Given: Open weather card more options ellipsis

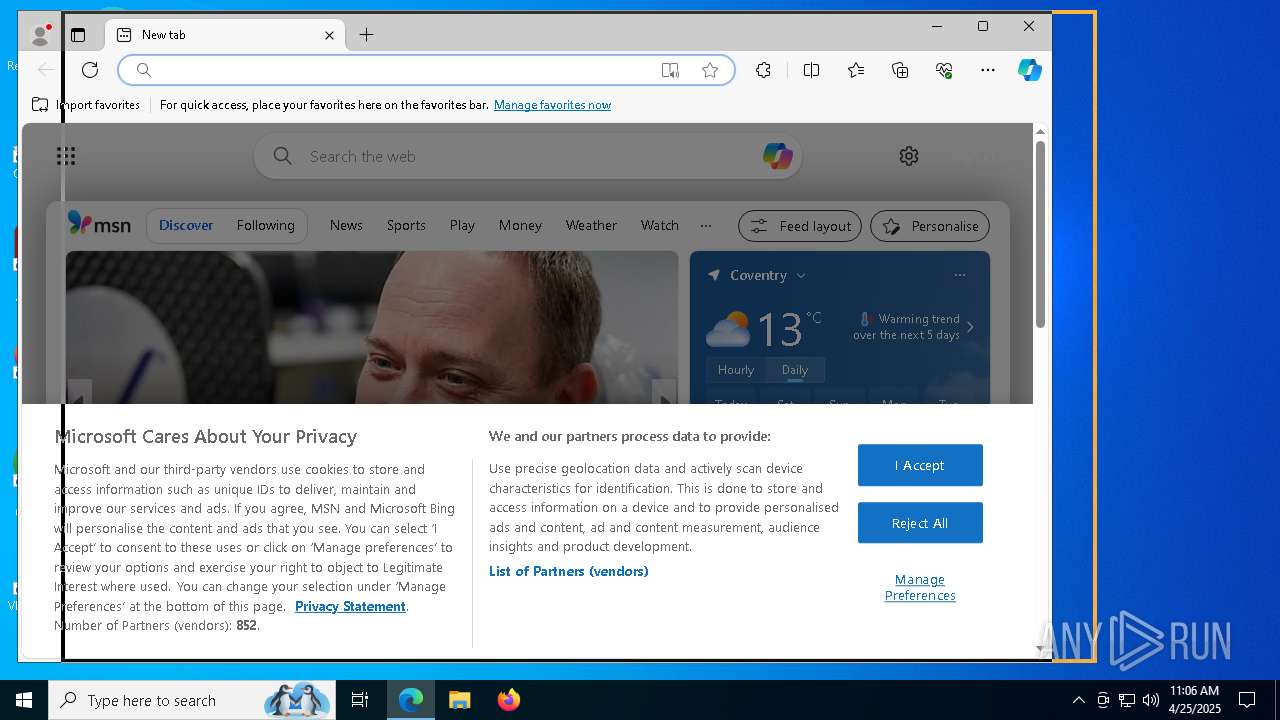Looking at the screenshot, I should tap(960, 275).
